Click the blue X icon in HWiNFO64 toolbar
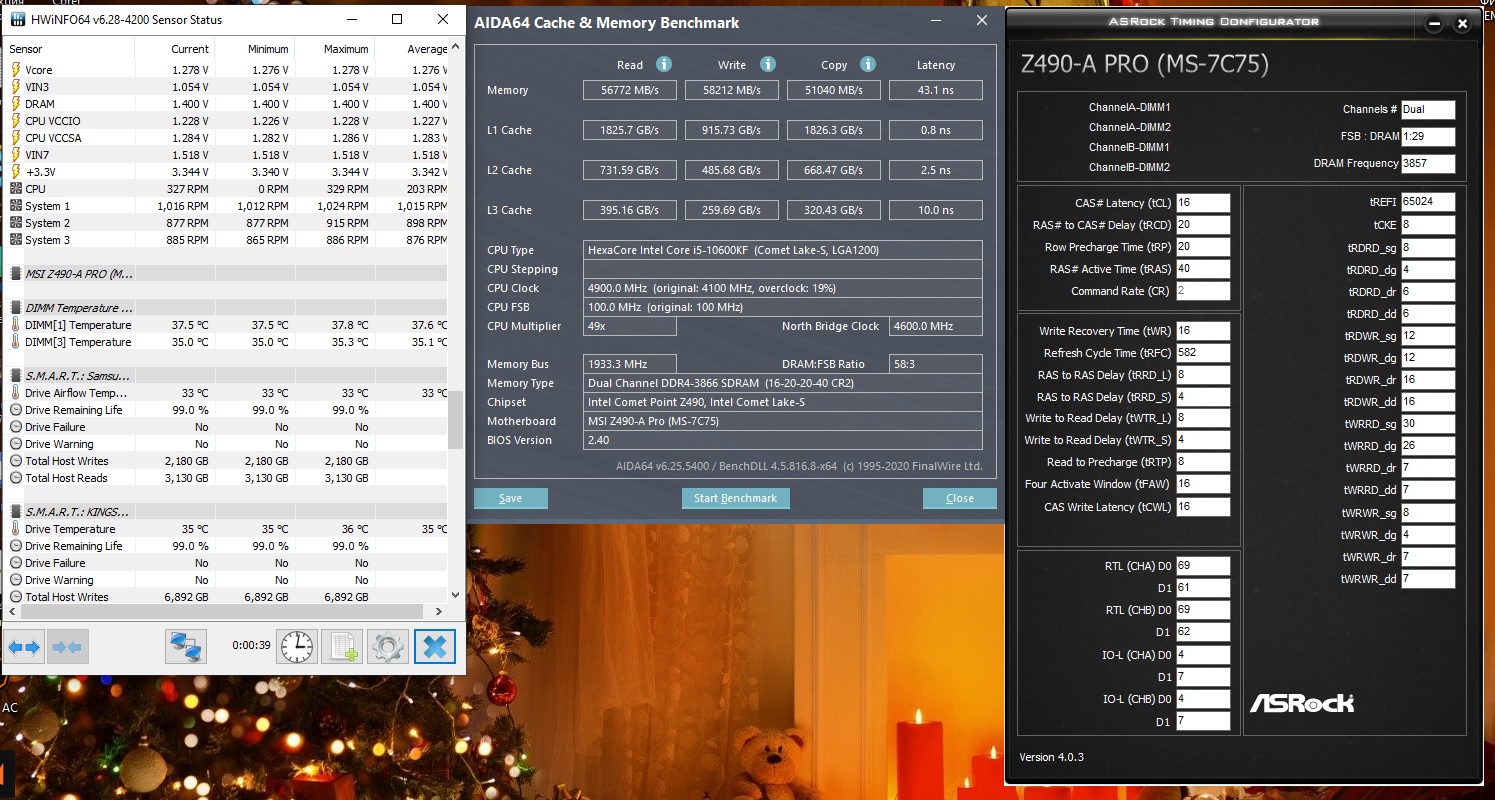1495x800 pixels. coord(434,647)
